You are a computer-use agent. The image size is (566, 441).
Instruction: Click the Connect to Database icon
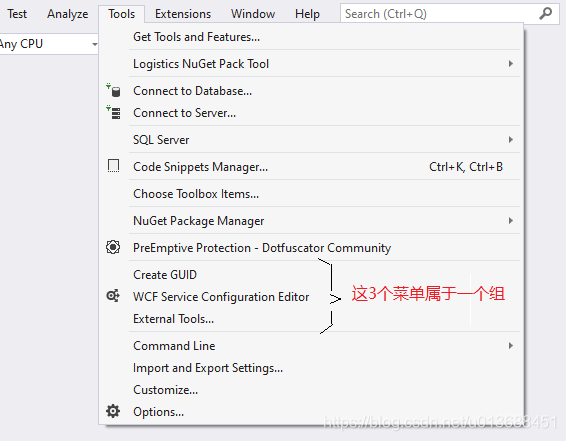pyautogui.click(x=113, y=91)
